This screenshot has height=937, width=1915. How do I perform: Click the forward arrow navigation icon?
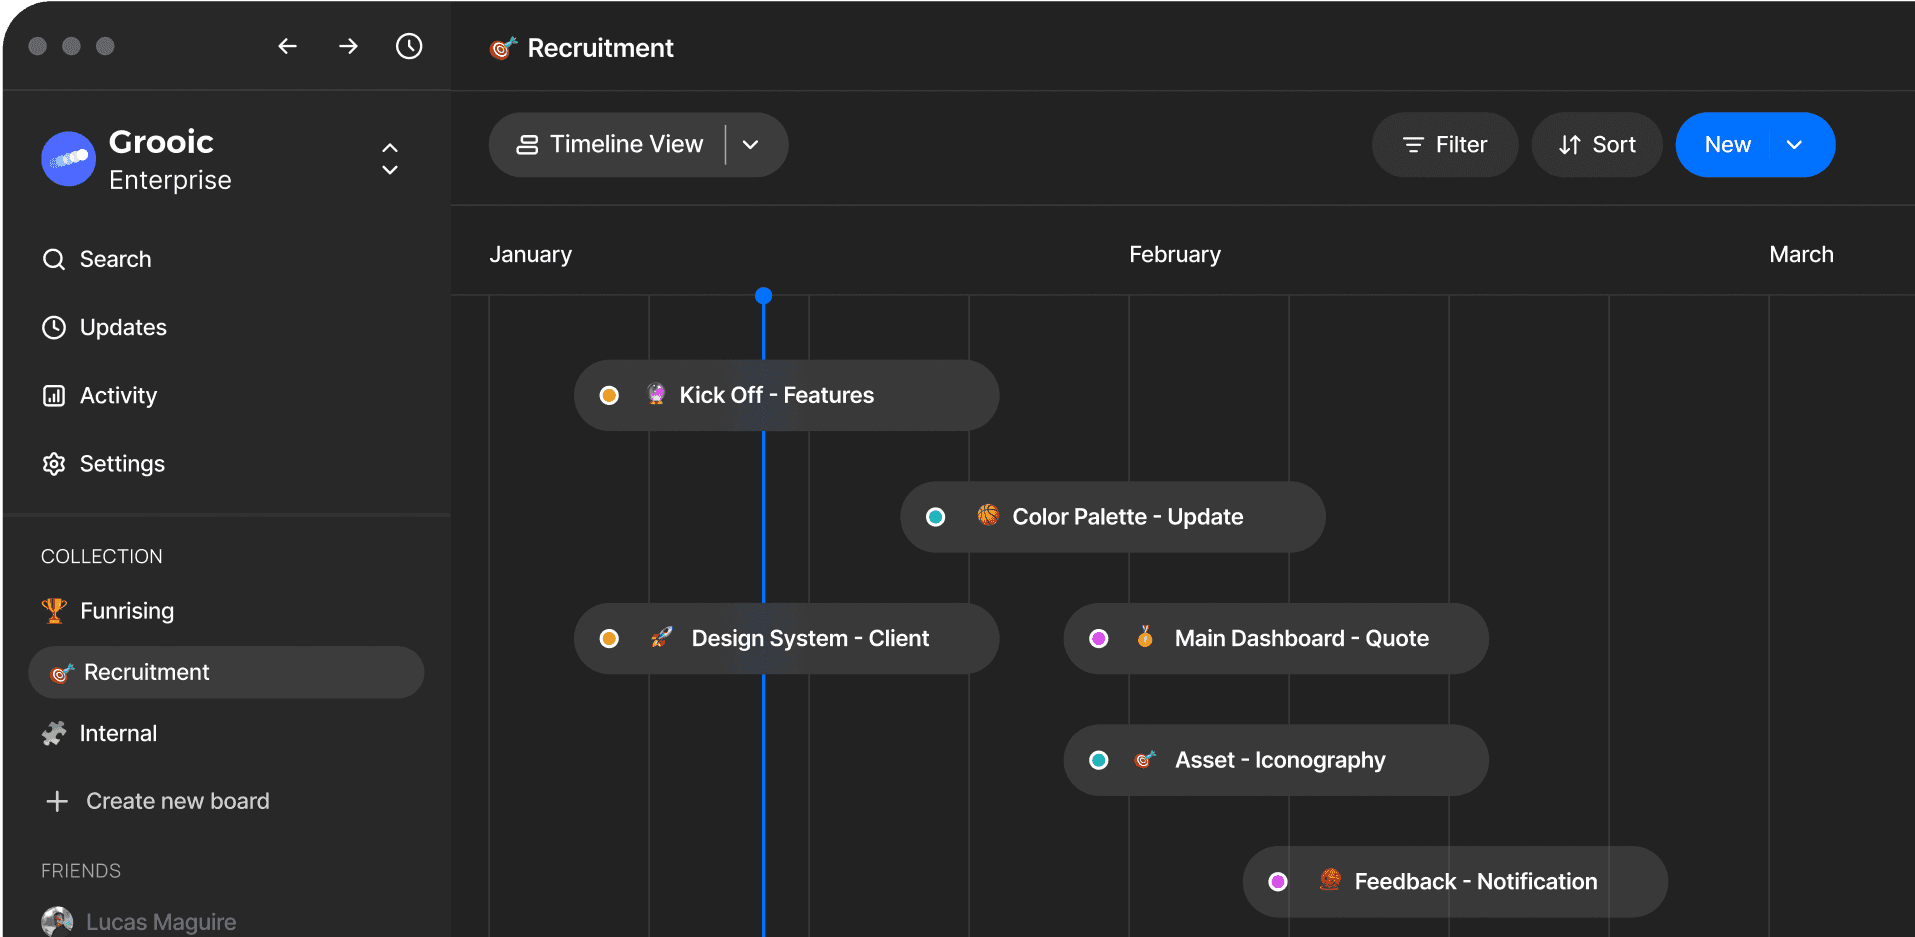348,46
